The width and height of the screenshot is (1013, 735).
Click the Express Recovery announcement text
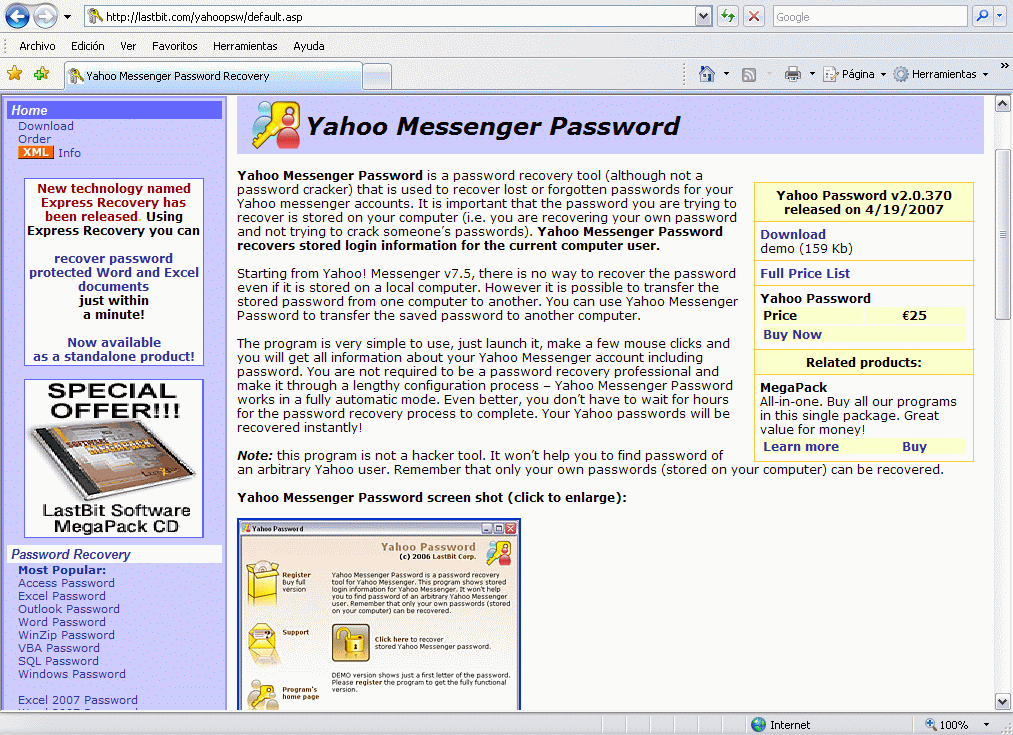click(114, 272)
